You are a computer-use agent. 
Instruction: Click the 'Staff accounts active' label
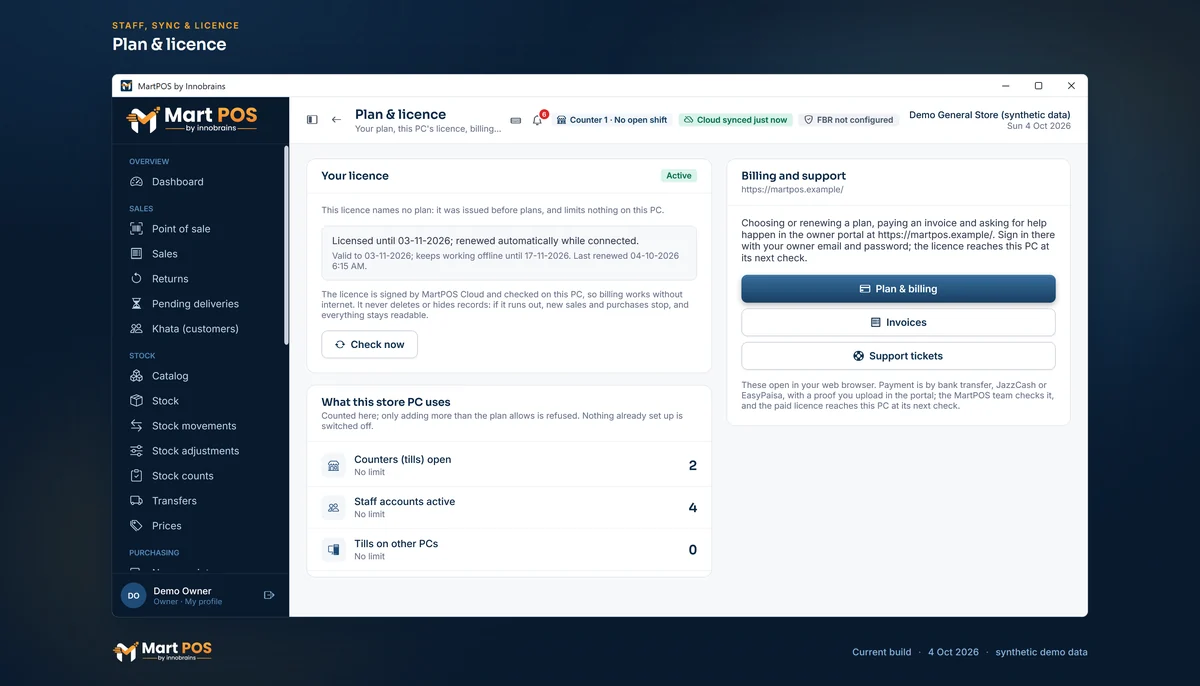tap(405, 502)
